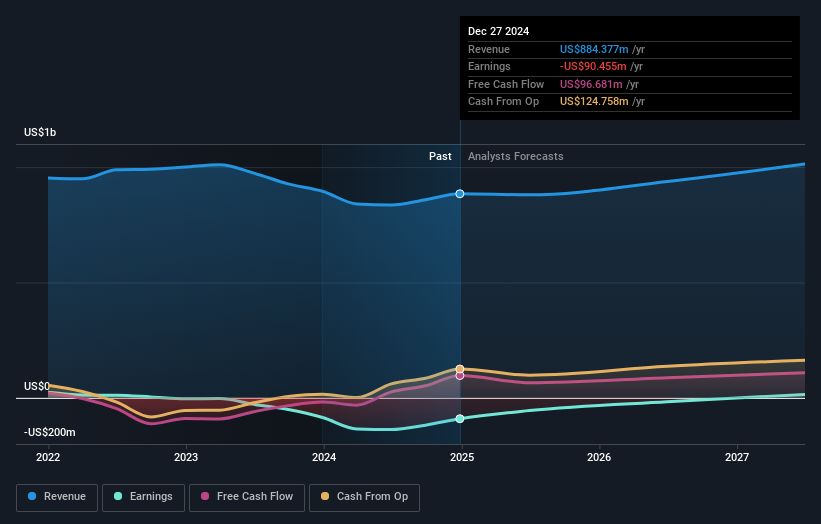
Task: Click the -US$90.455m earnings value
Action: tap(593, 66)
